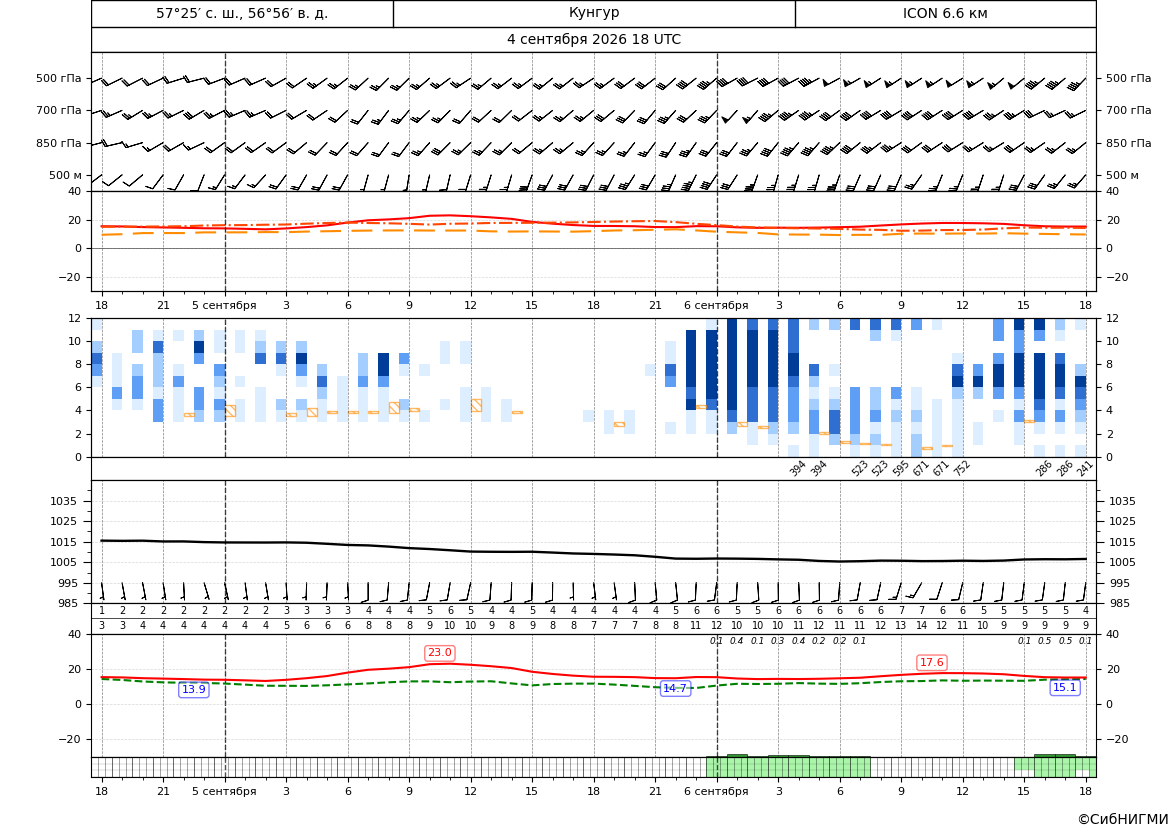Click the blue 14.7 minimum temperature label

[x=675, y=688]
